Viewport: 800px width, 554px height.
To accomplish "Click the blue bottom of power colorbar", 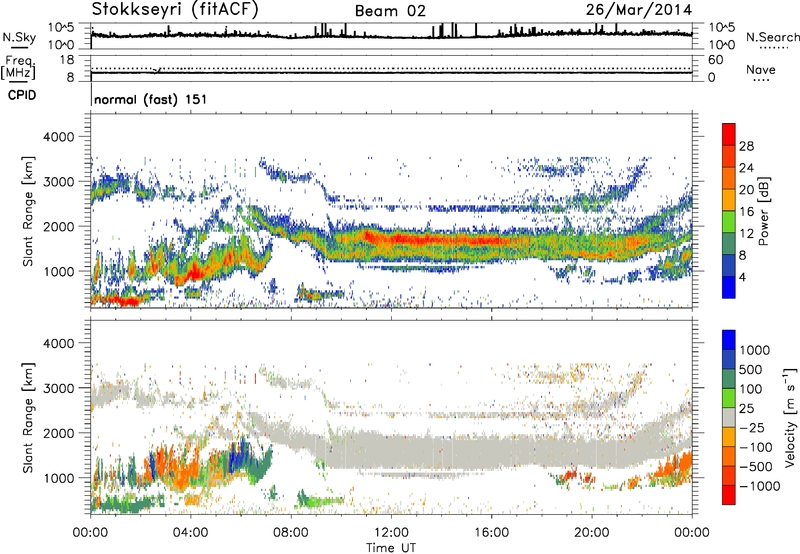I will tap(729, 287).
